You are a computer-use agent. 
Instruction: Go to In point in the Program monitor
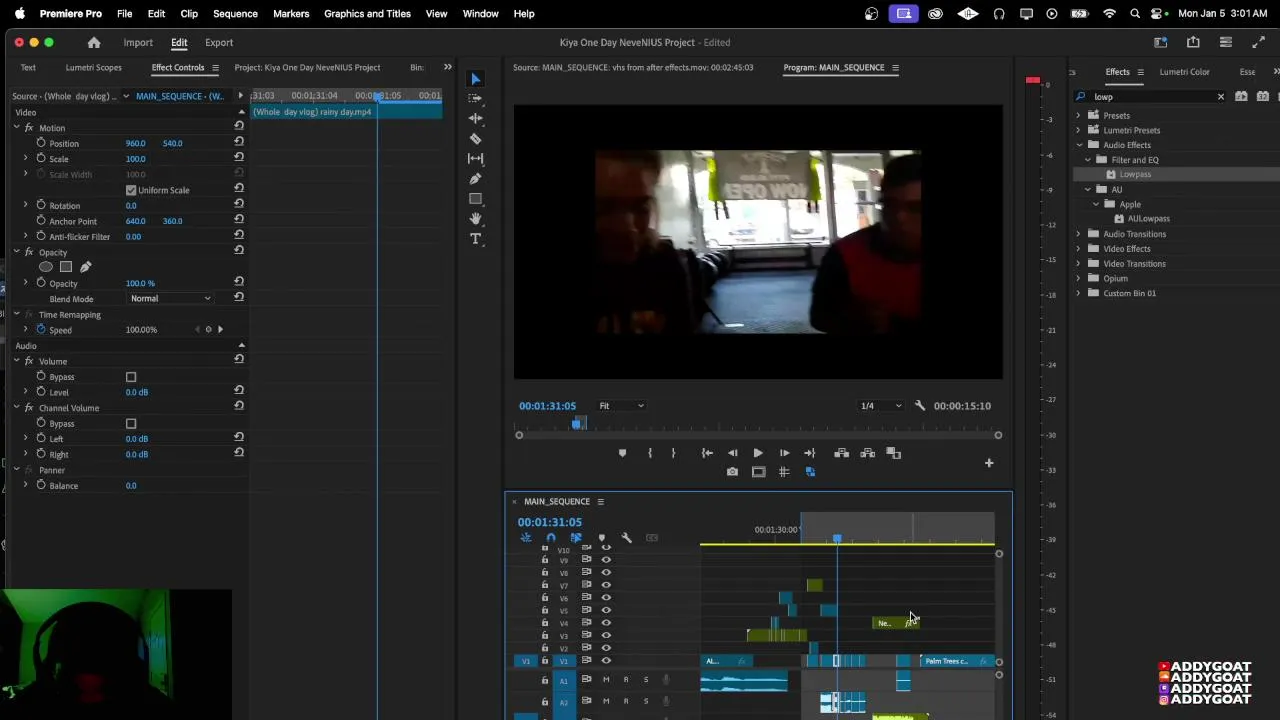click(x=707, y=453)
